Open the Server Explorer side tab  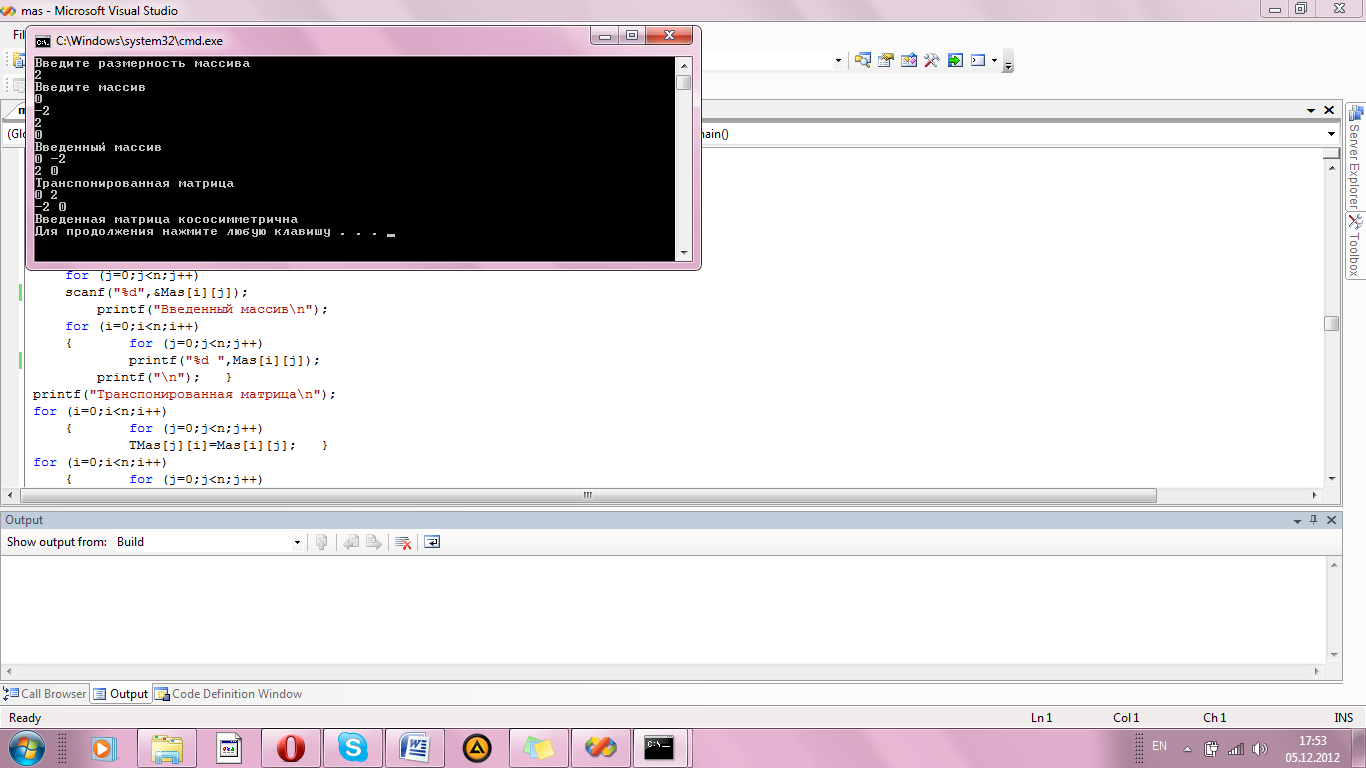(x=1355, y=156)
